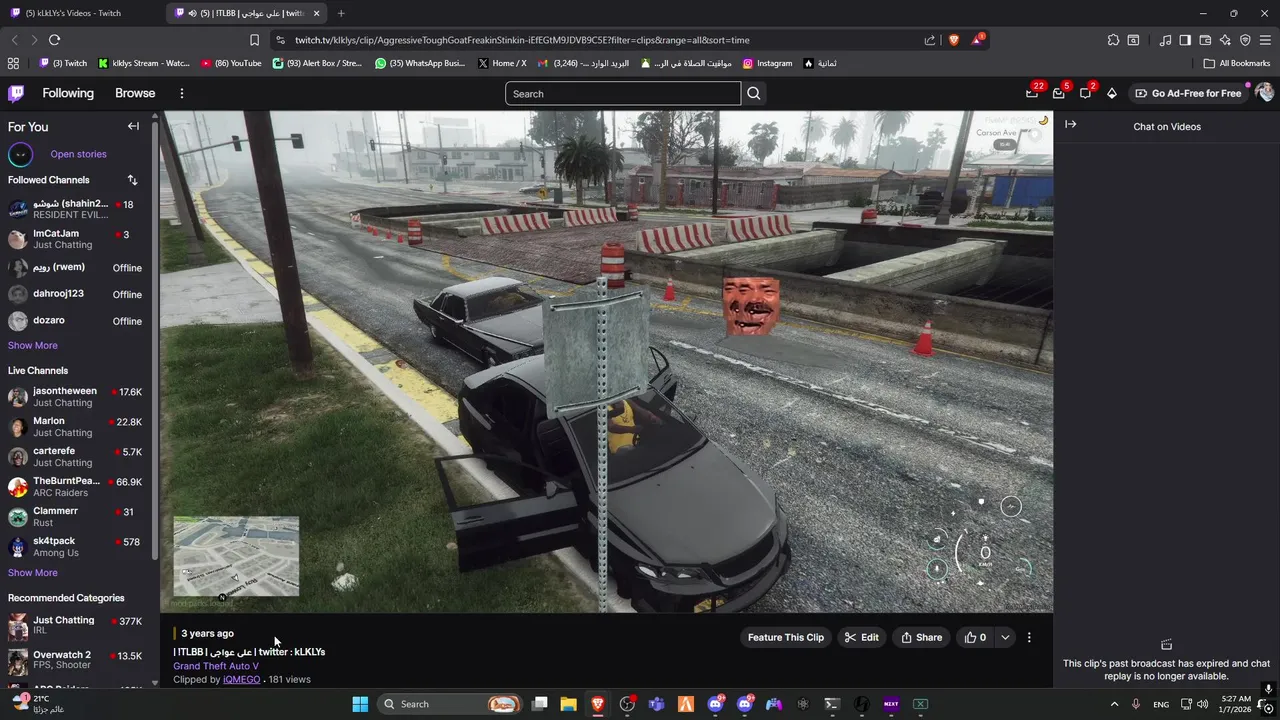Open the Twitch home logo
1280x720 pixels.
16,93
